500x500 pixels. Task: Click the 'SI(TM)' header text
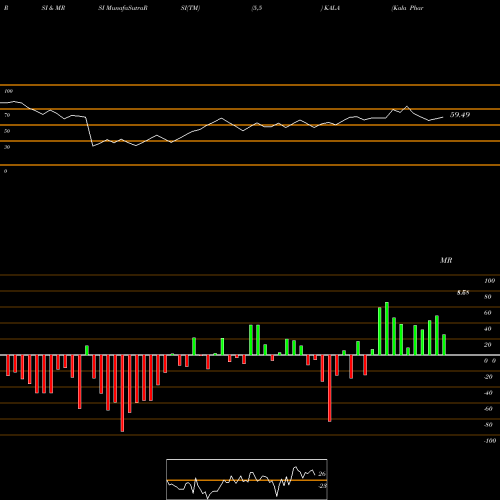point(190,8)
